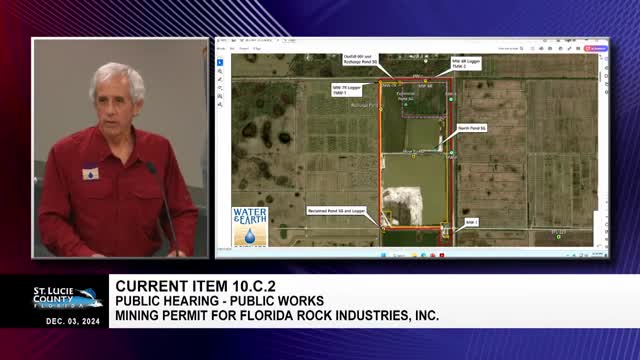
Task: Click the MW 6R Logger TMW 2 callout
Action: point(466,63)
